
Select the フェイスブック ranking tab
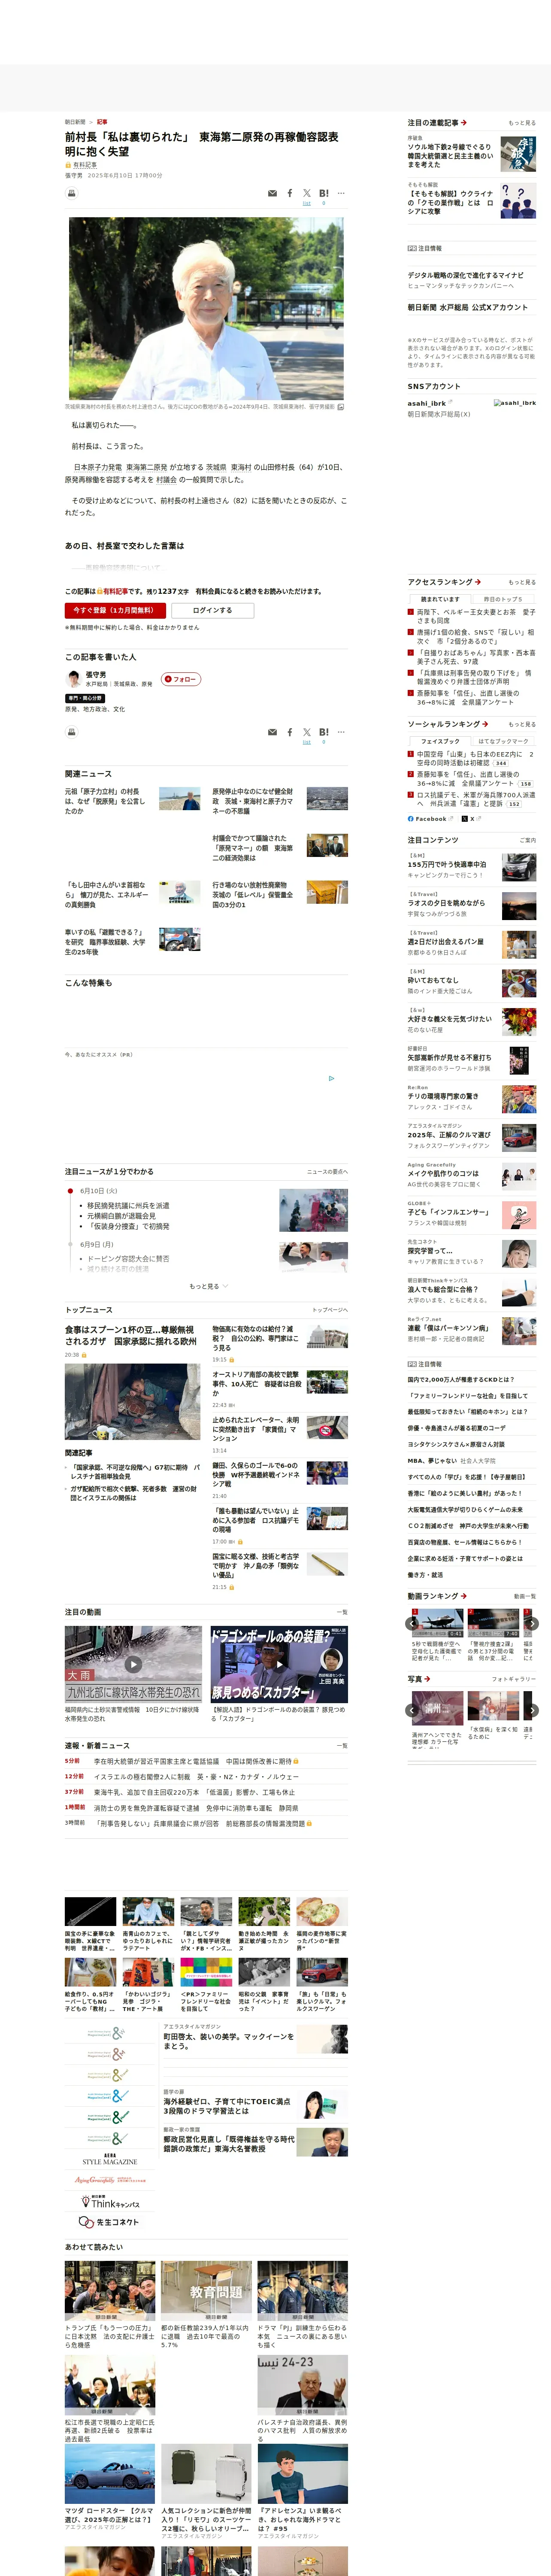440,742
